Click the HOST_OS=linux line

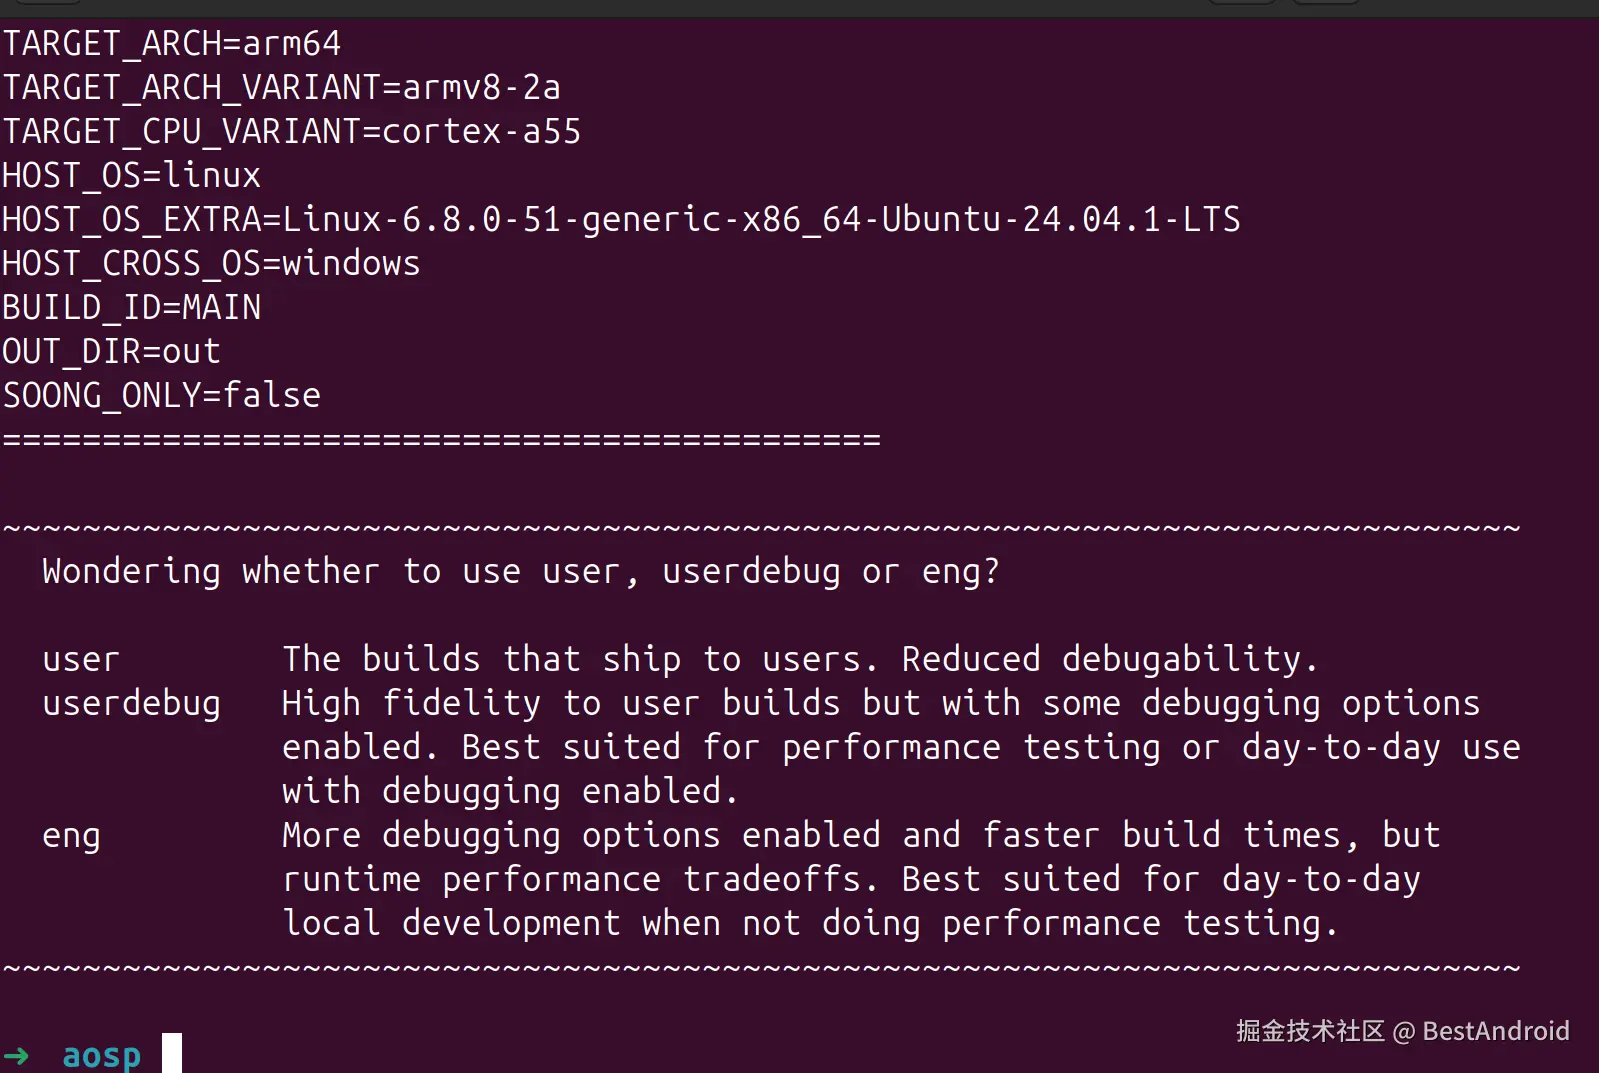tap(131, 176)
